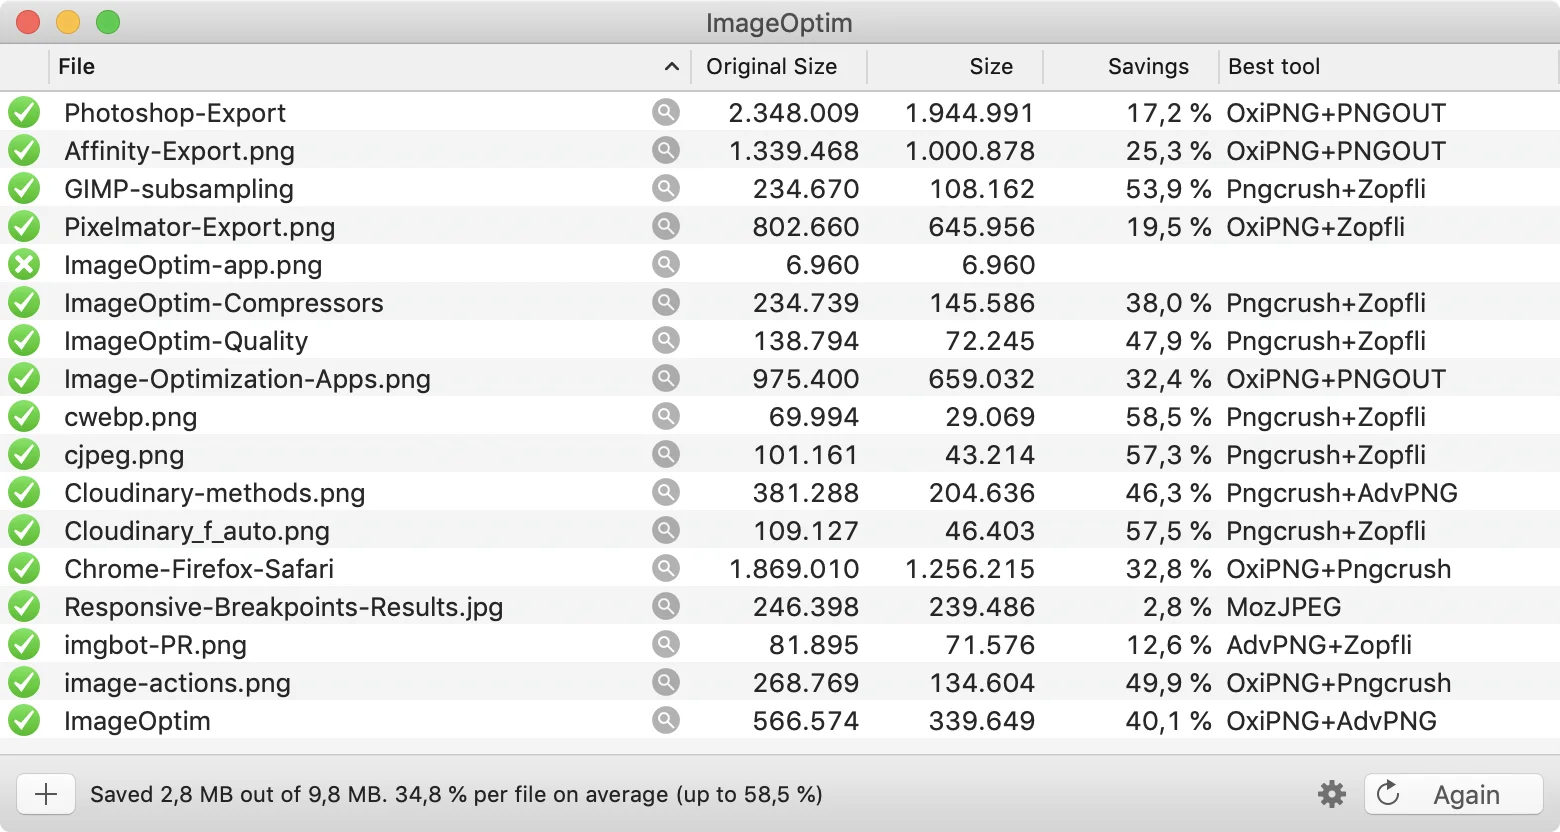Screen dimensions: 1560x832
Task: Click the magnifier icon beside cwebp.png
Action: coord(666,416)
